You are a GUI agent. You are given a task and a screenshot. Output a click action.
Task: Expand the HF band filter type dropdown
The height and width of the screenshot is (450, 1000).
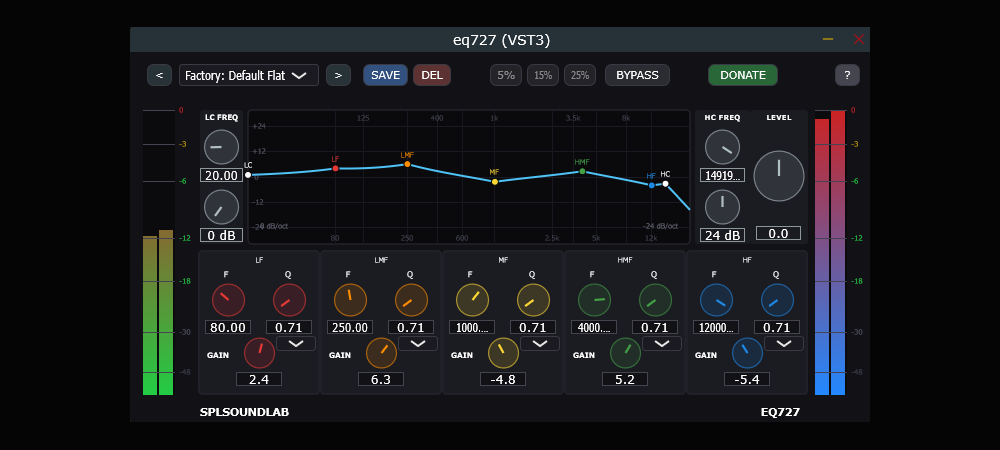coord(784,344)
